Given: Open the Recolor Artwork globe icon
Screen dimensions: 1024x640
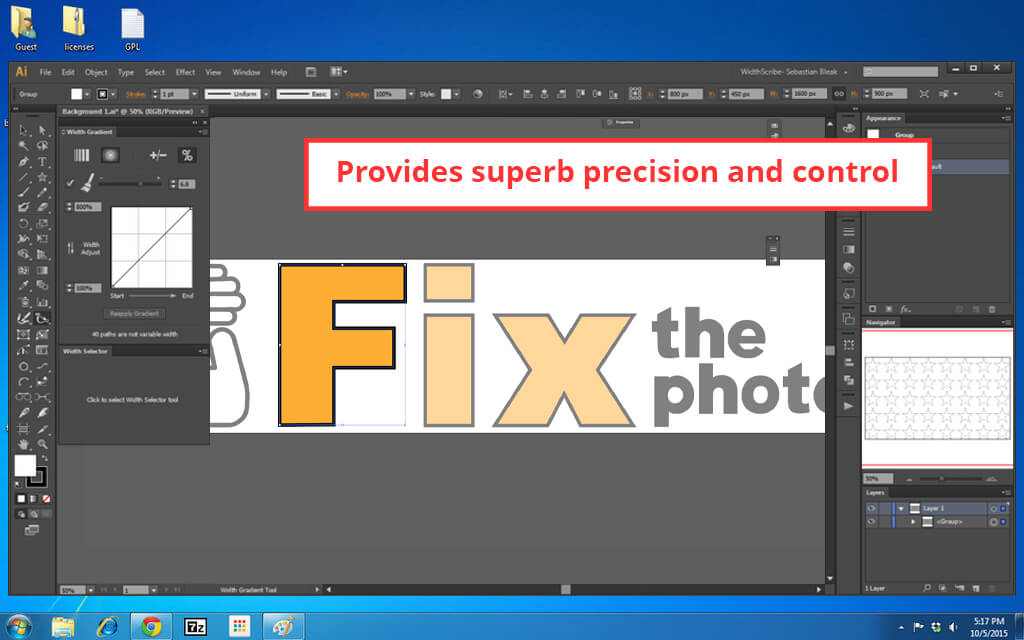Looking at the screenshot, I should pos(477,94).
